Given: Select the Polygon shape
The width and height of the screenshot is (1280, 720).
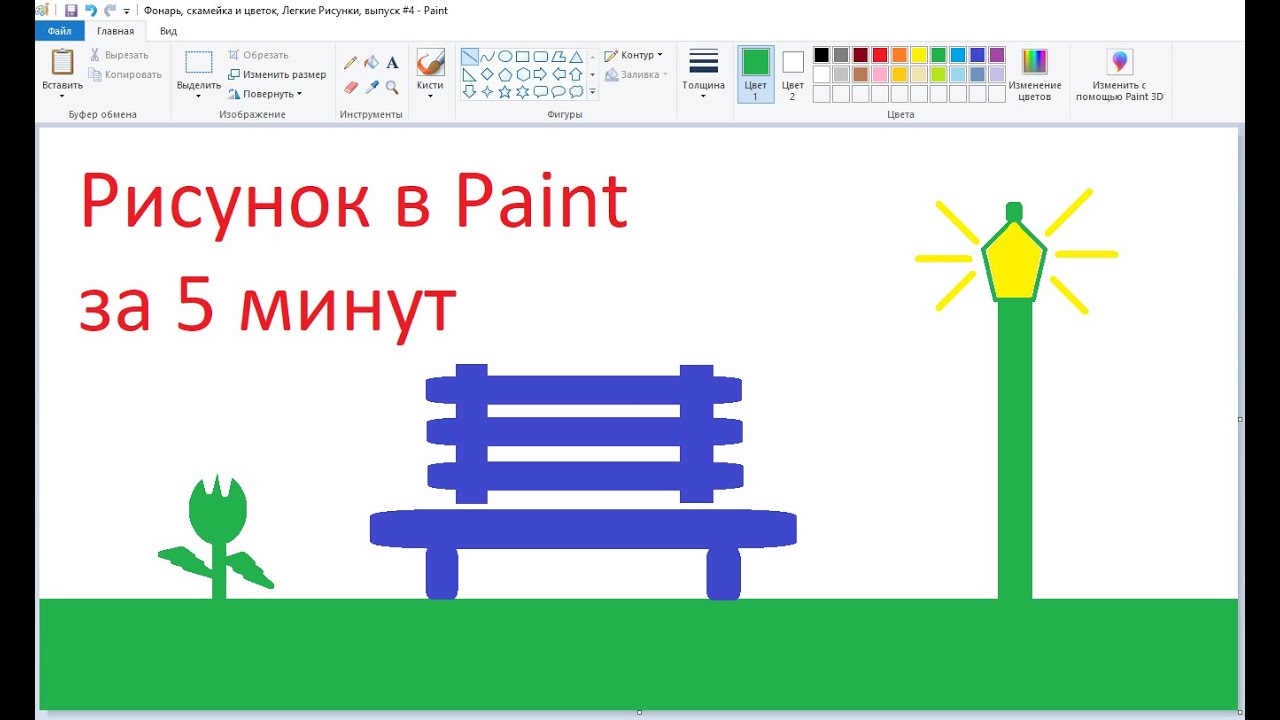Looking at the screenshot, I should tap(558, 56).
